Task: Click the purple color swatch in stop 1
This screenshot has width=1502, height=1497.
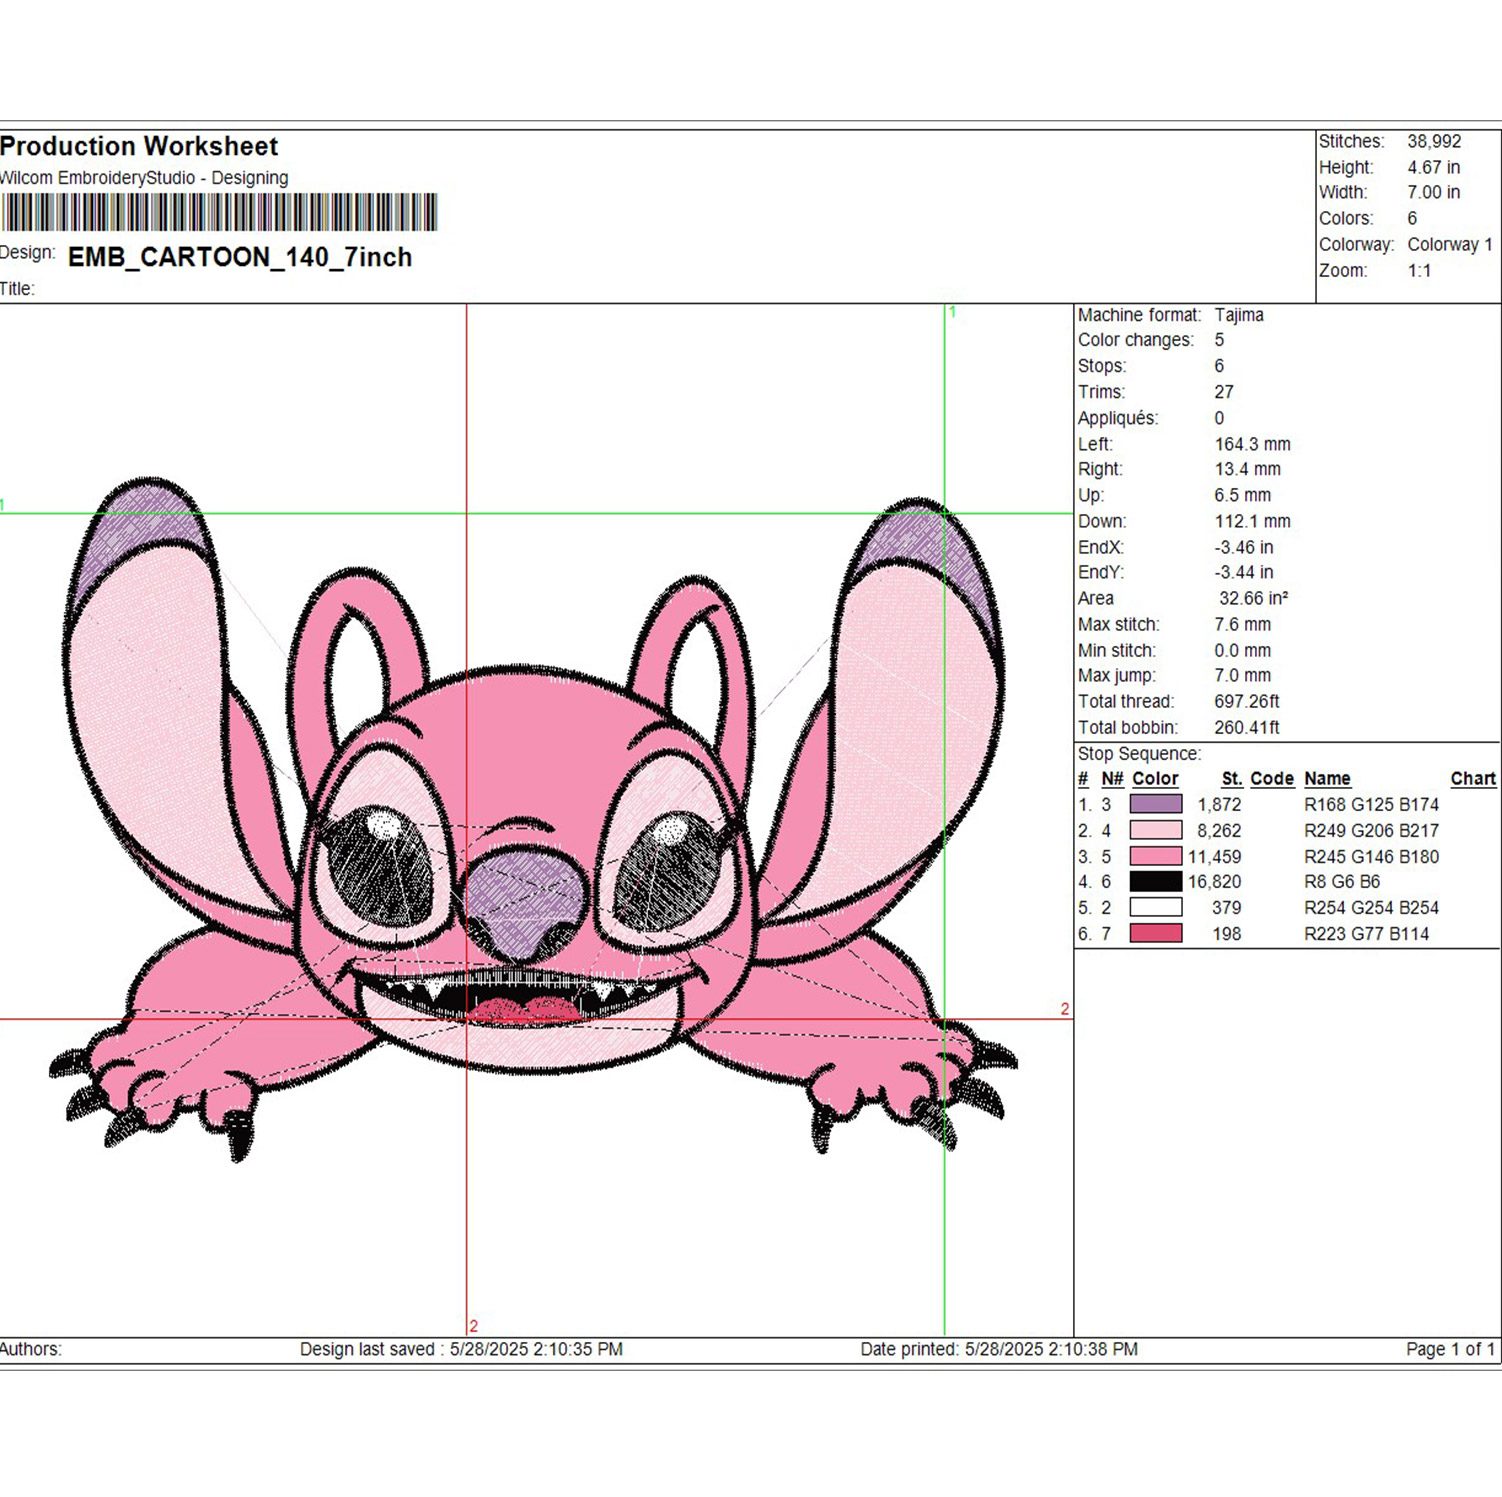Action: [x=1156, y=804]
